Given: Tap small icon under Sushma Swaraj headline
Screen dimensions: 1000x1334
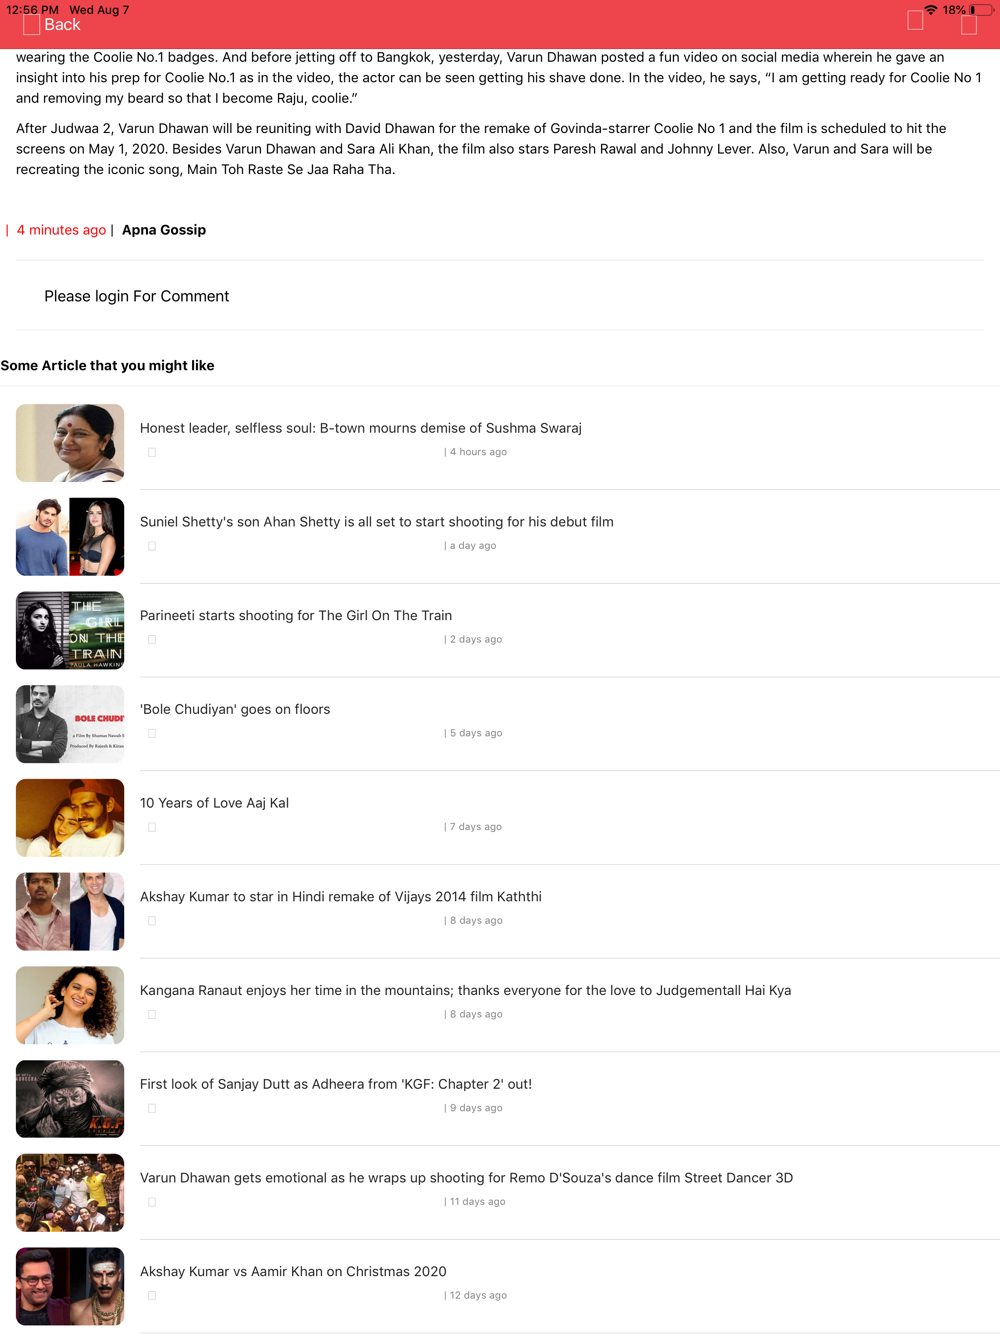Looking at the screenshot, I should [152, 452].
